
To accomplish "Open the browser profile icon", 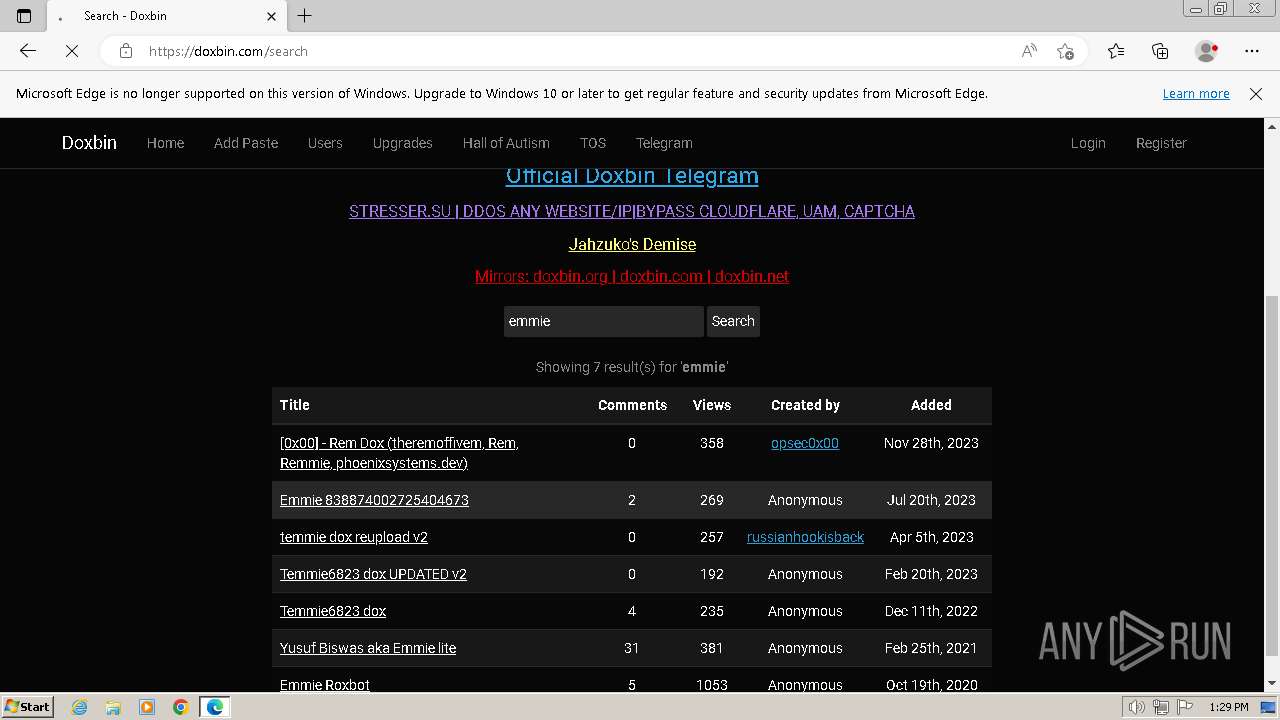I will [1207, 51].
